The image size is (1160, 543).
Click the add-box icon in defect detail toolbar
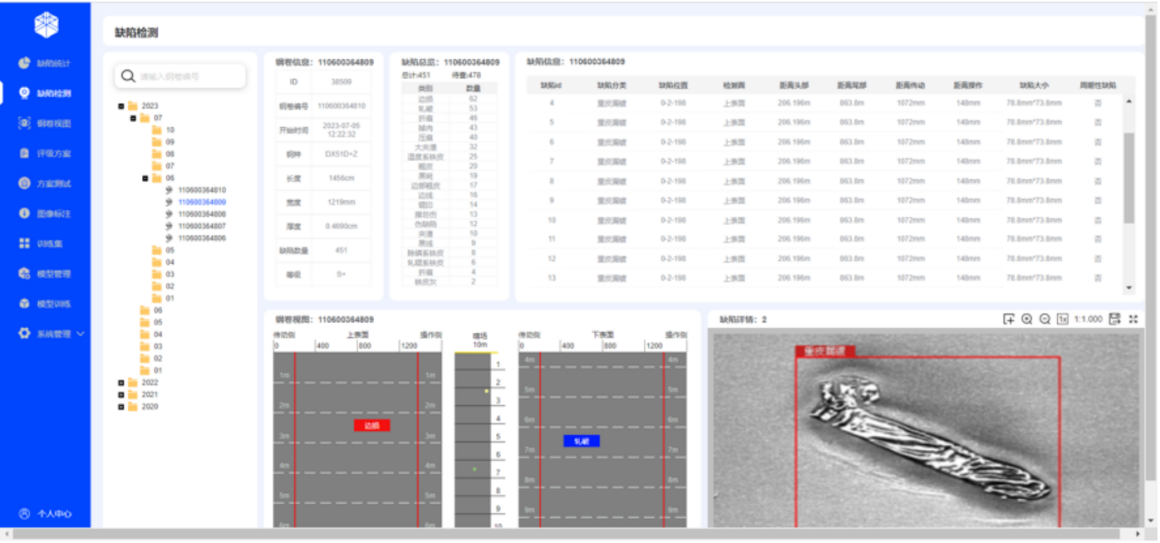(1009, 319)
